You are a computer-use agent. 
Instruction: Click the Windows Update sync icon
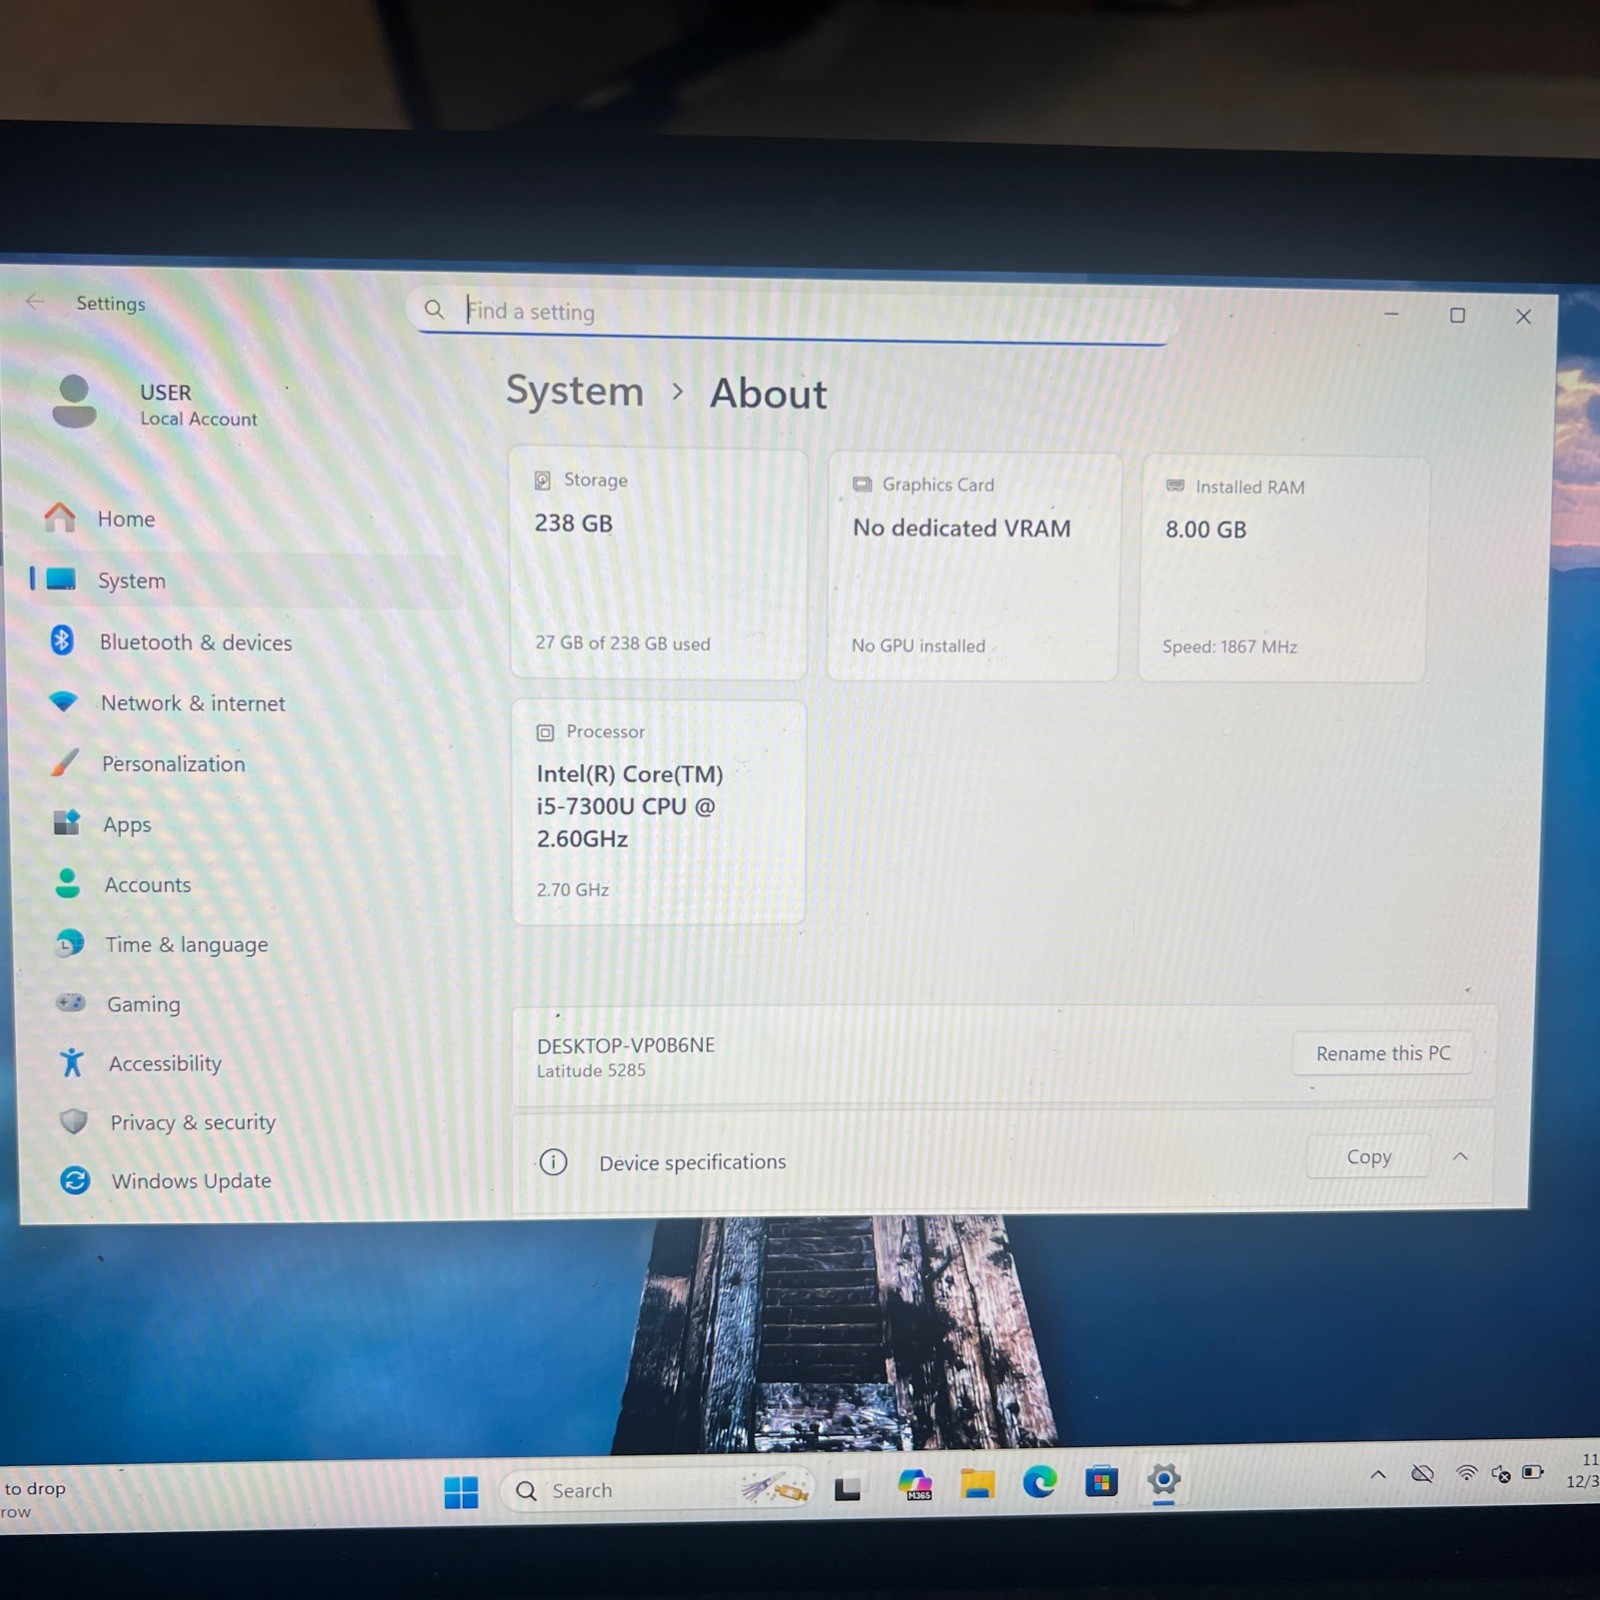point(75,1180)
